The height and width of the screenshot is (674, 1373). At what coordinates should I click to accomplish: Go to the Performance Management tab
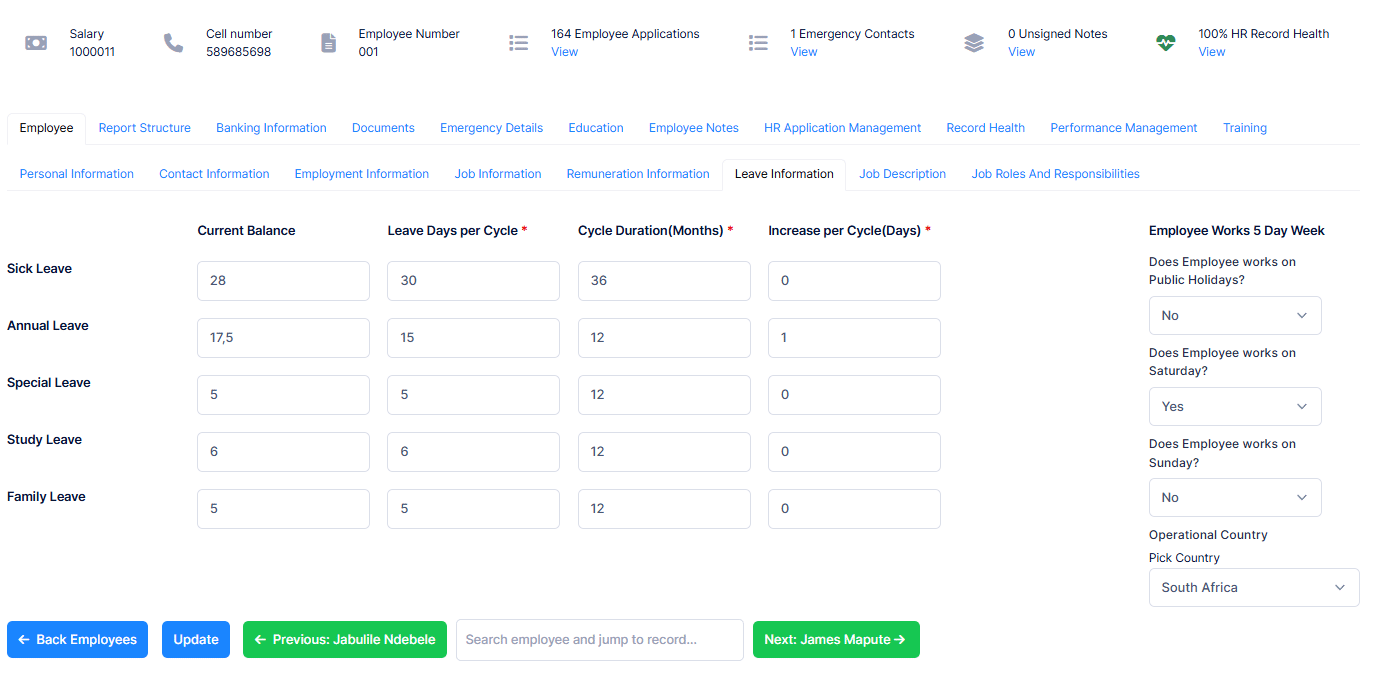click(1123, 128)
